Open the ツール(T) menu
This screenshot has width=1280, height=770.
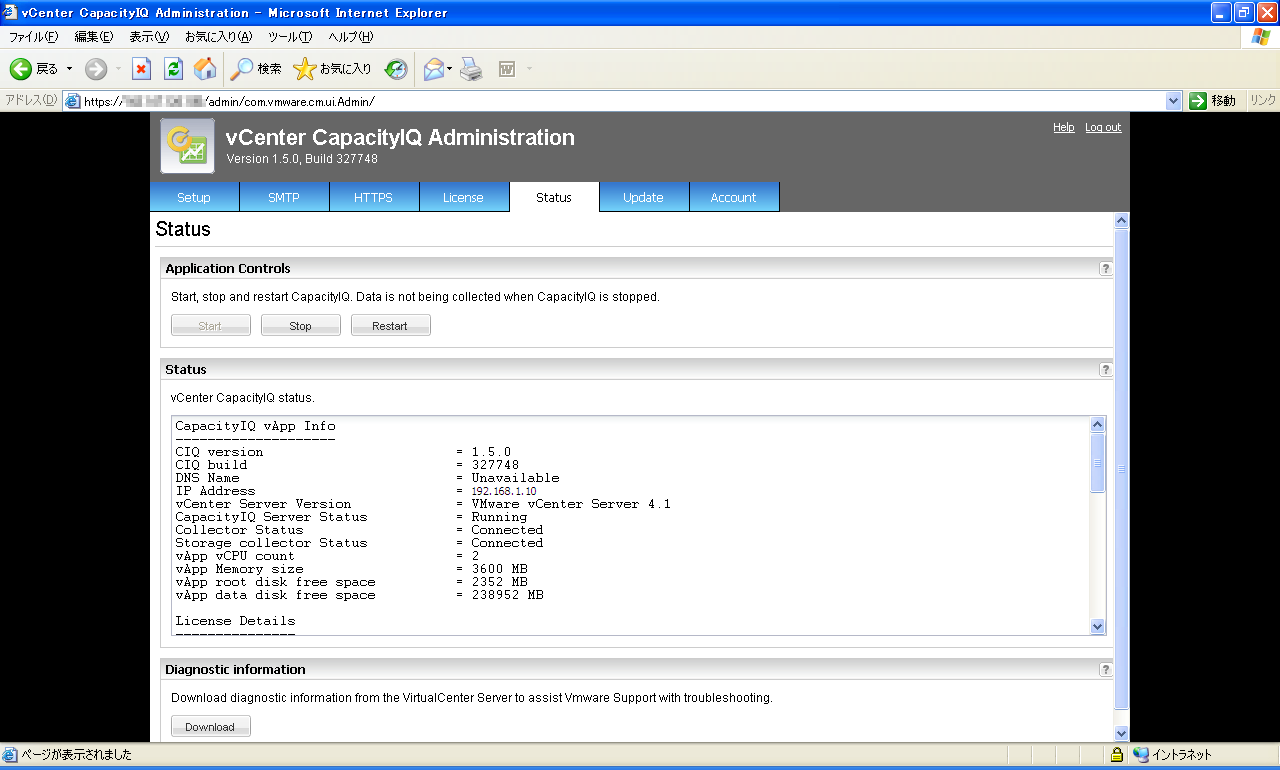point(290,37)
